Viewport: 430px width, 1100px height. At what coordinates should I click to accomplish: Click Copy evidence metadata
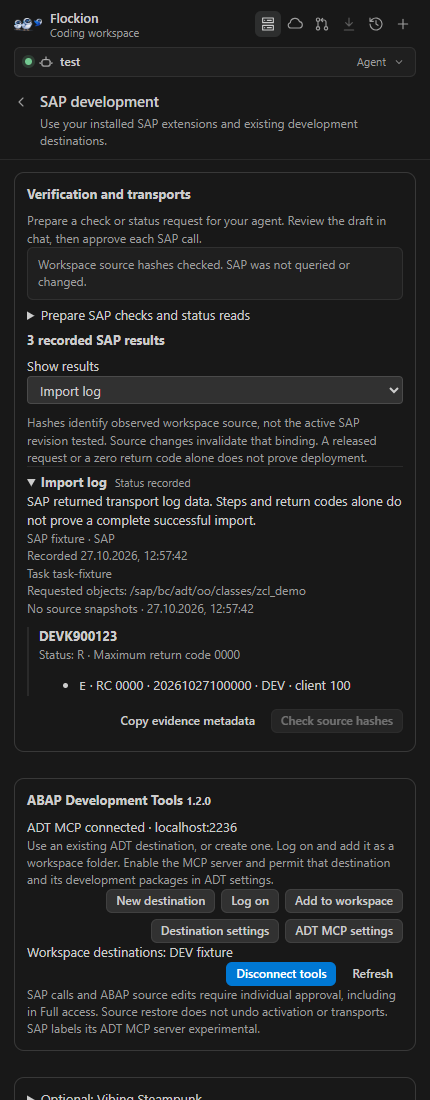[187, 720]
